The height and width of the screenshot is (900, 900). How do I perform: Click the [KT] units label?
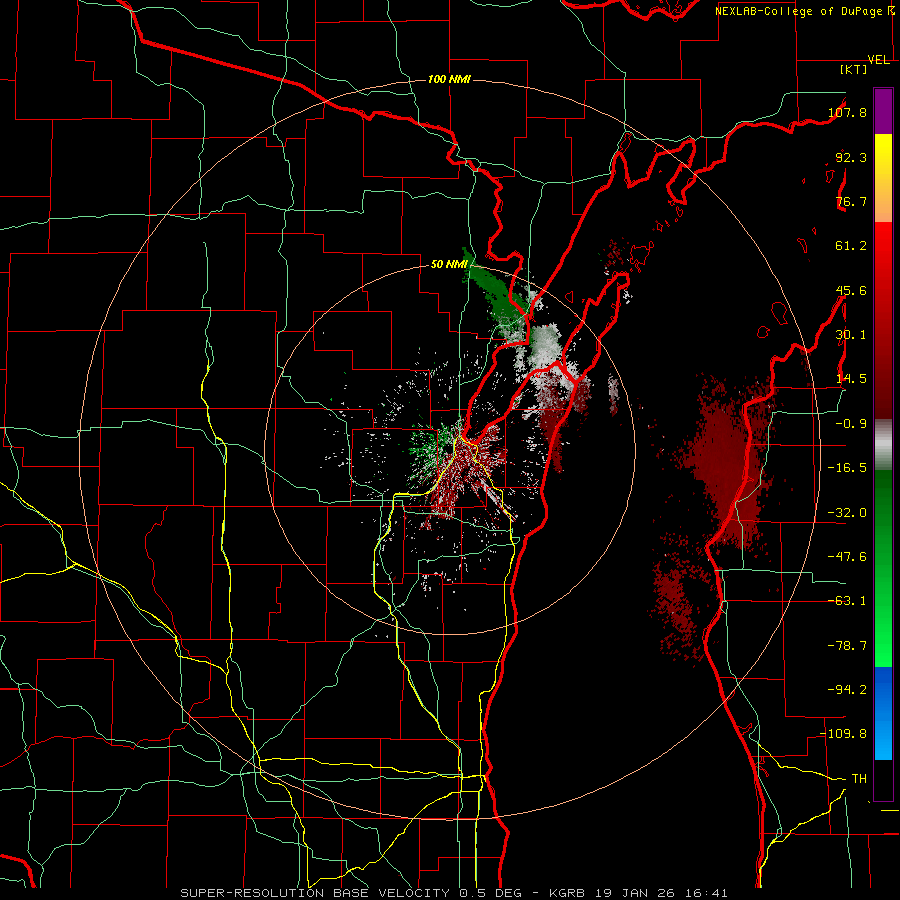[x=854, y=69]
